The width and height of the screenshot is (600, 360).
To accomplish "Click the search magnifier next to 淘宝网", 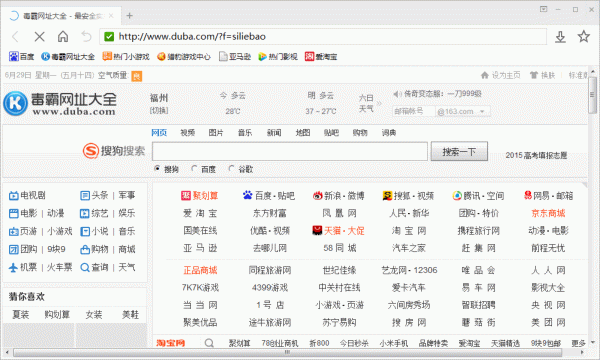I will click(209, 343).
